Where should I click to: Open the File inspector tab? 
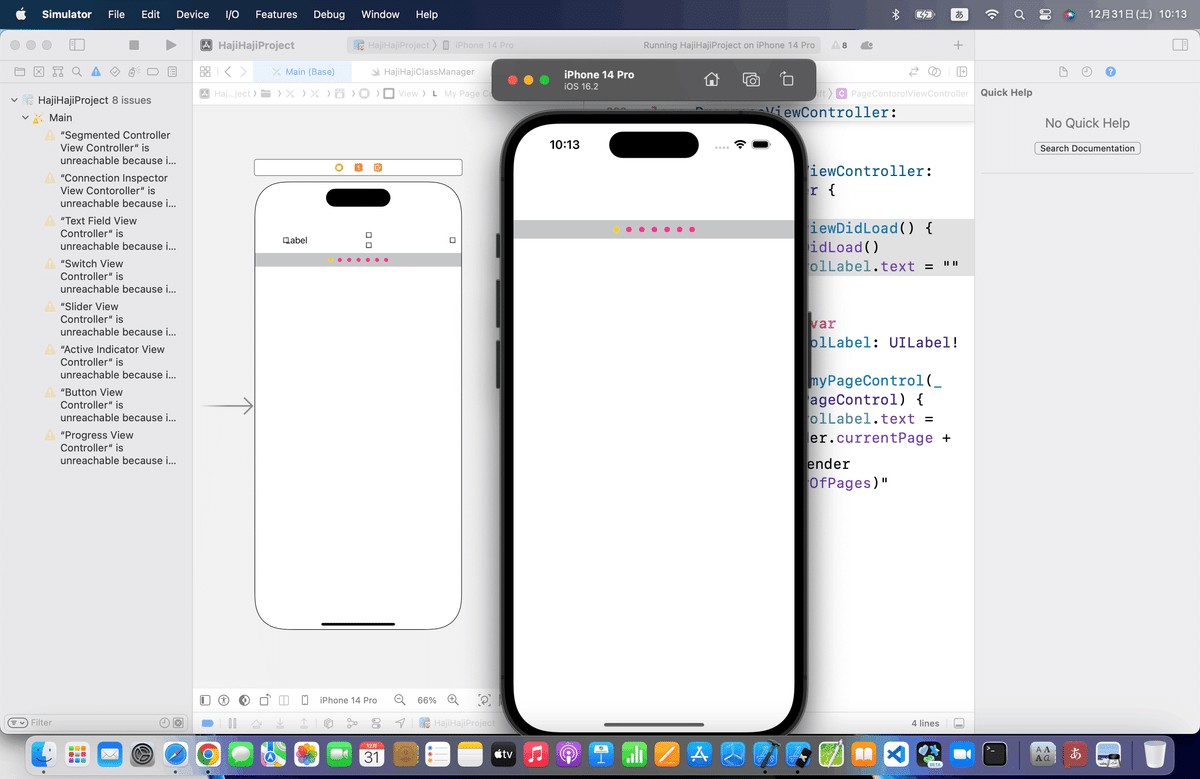(x=1063, y=72)
